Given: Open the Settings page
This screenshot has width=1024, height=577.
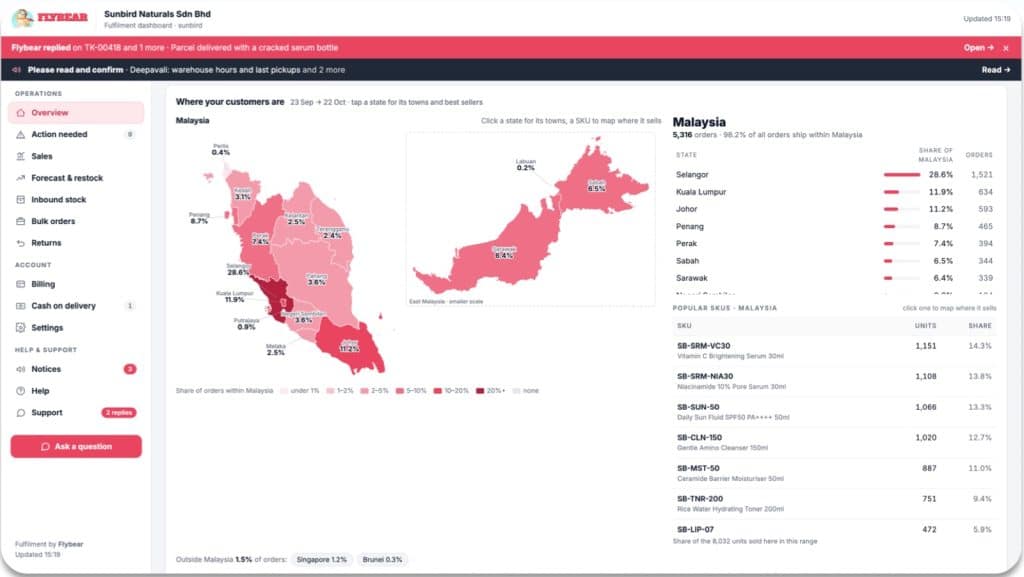Looking at the screenshot, I should click(76, 328).
